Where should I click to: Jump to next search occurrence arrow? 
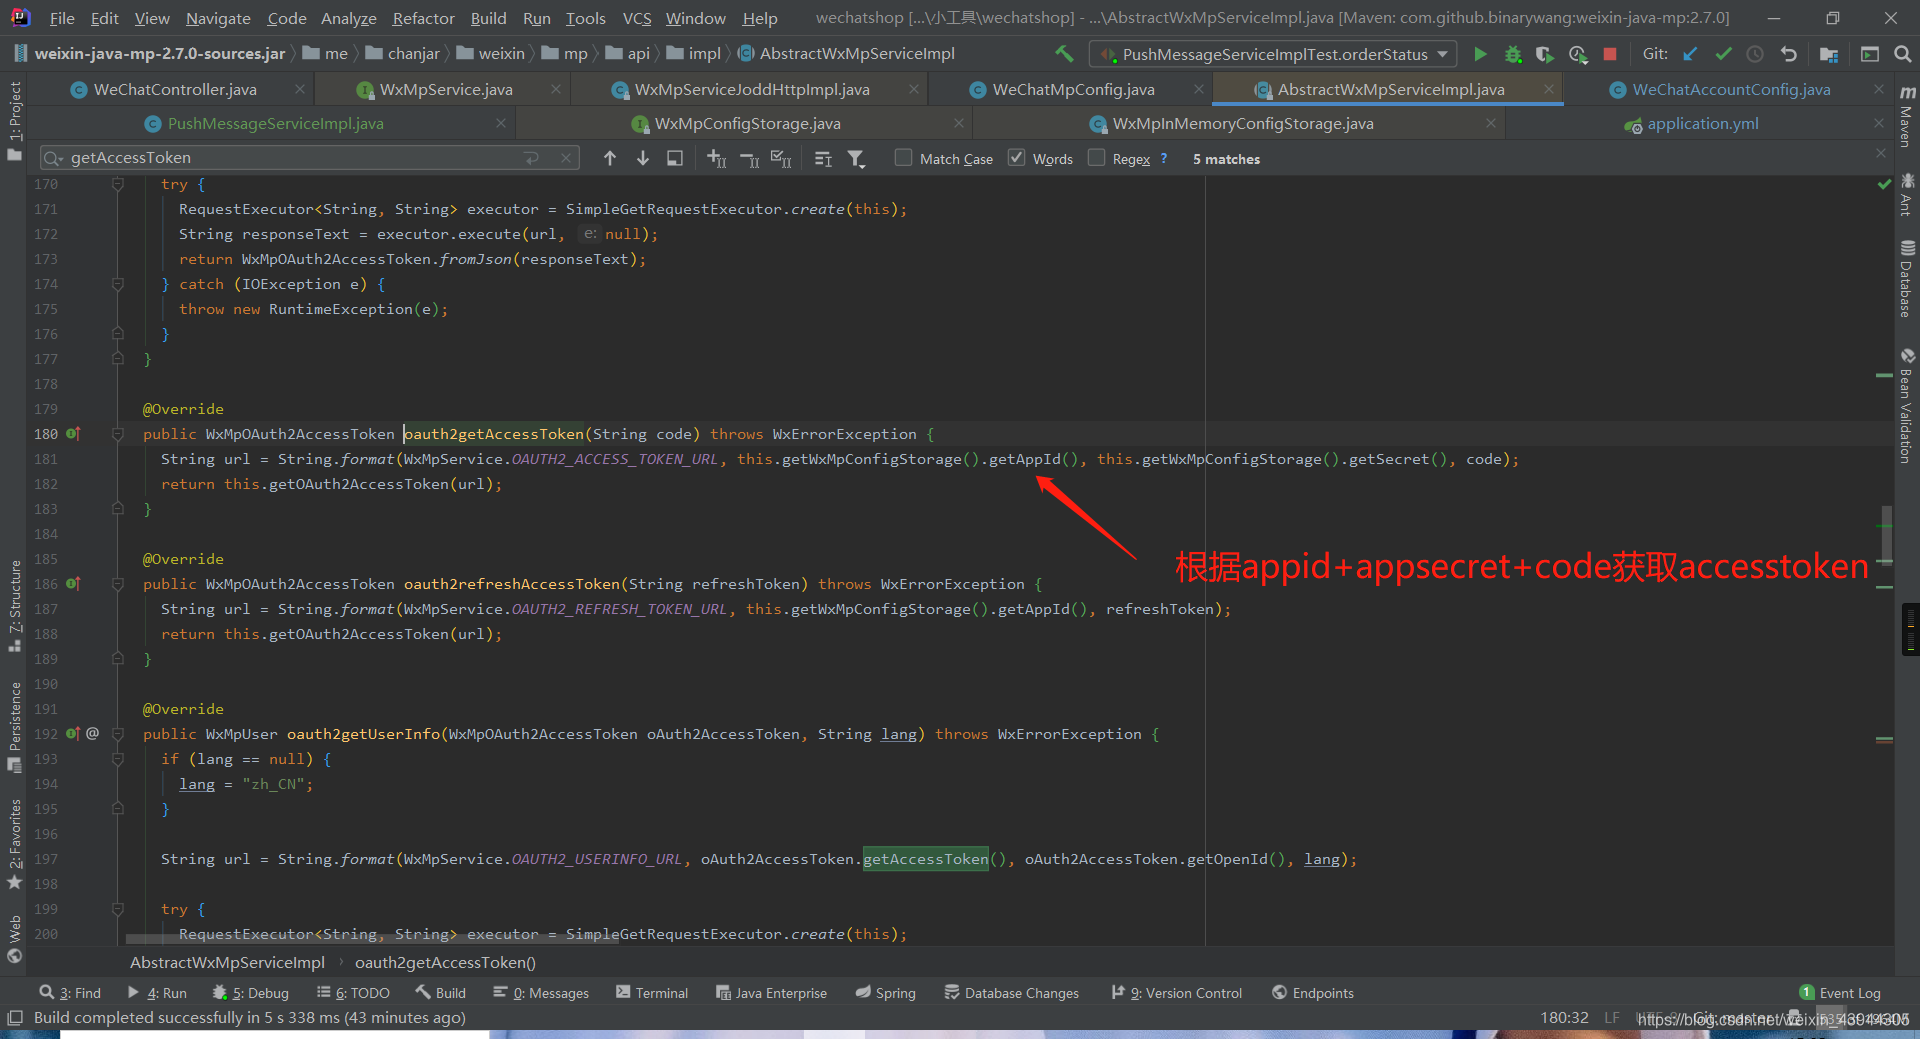point(643,158)
